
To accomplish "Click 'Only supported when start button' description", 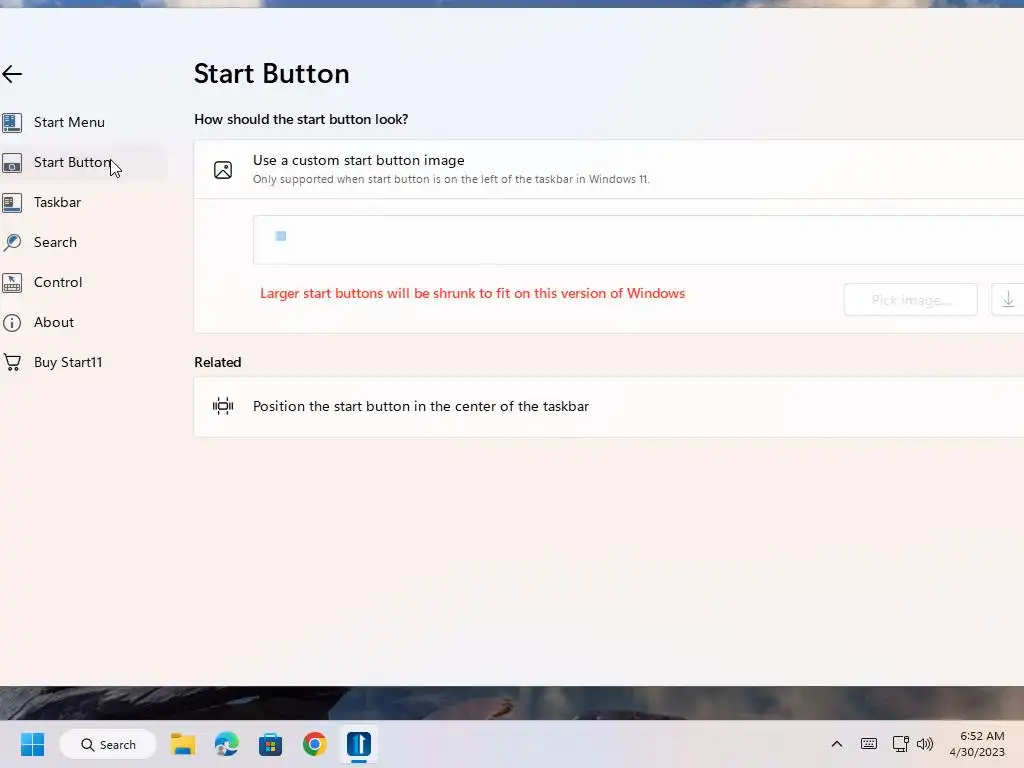I will [x=451, y=179].
